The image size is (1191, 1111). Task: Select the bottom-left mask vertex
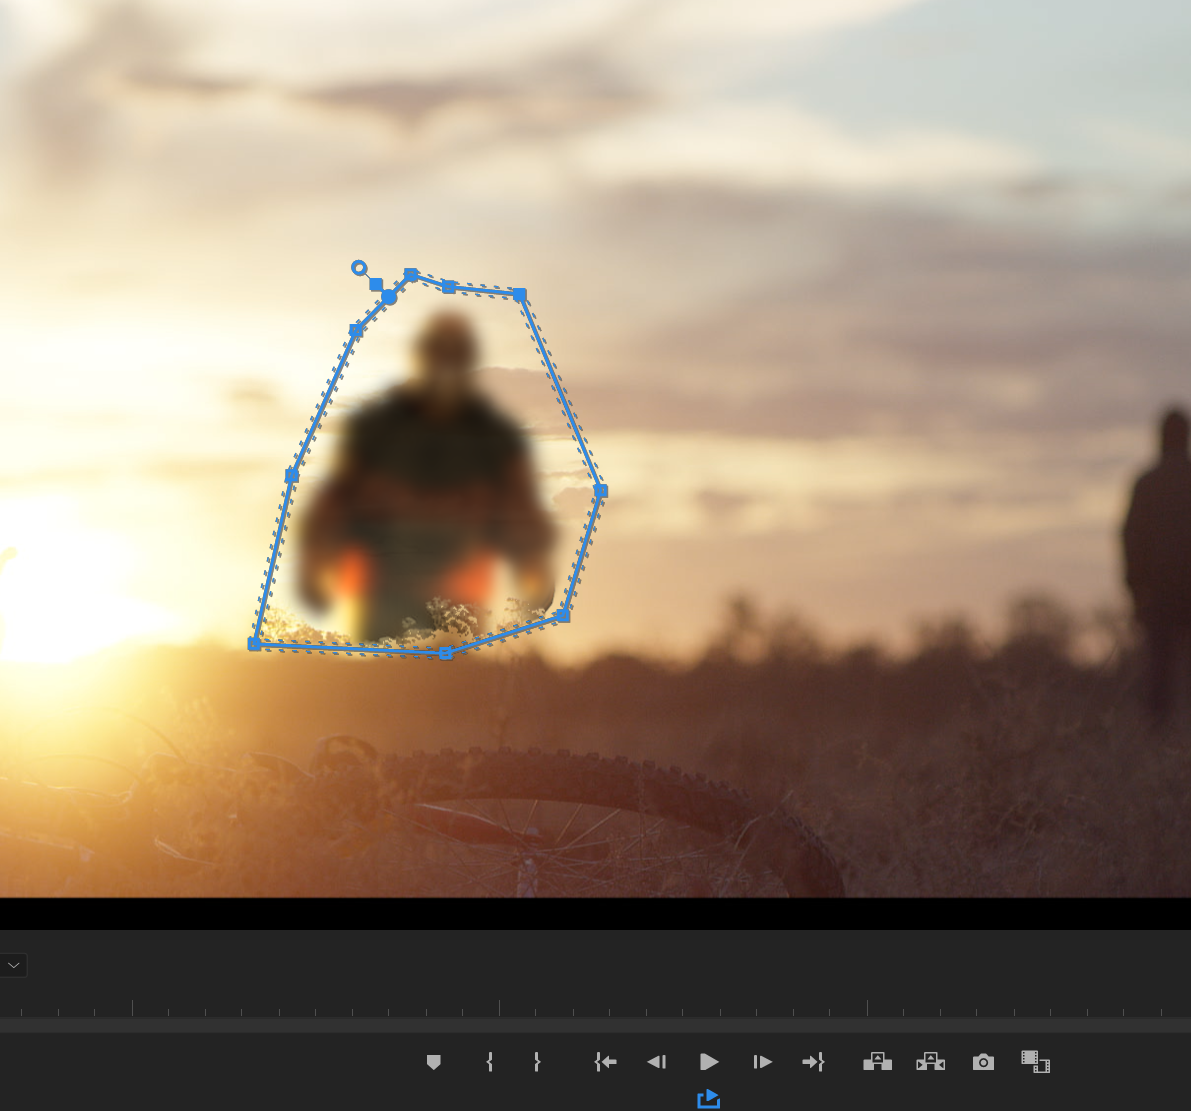click(254, 643)
